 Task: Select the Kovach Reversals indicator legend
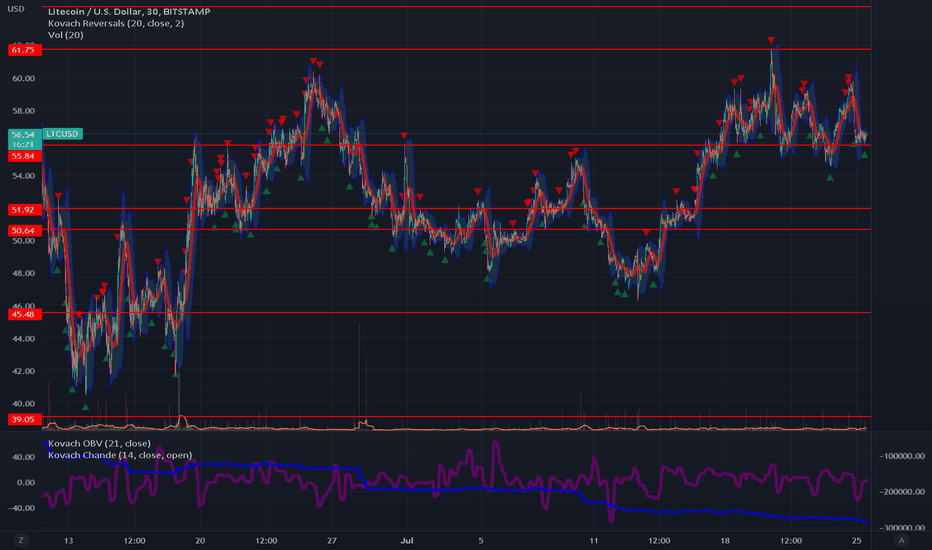tap(116, 23)
